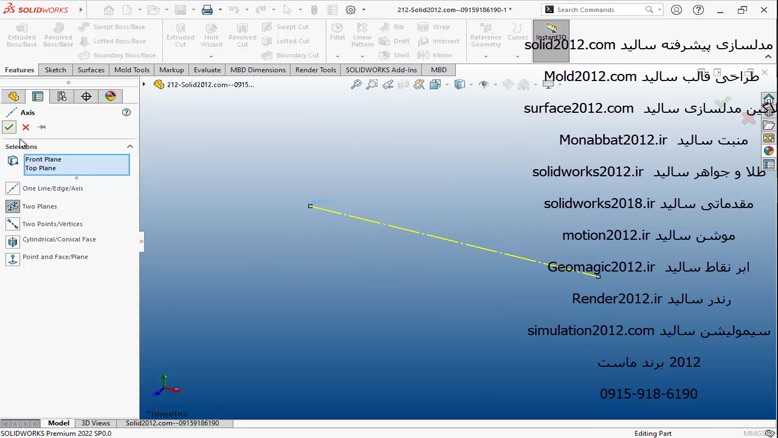Select the Revolved Cut tool
The width and height of the screenshot is (778, 438).
pos(242,35)
